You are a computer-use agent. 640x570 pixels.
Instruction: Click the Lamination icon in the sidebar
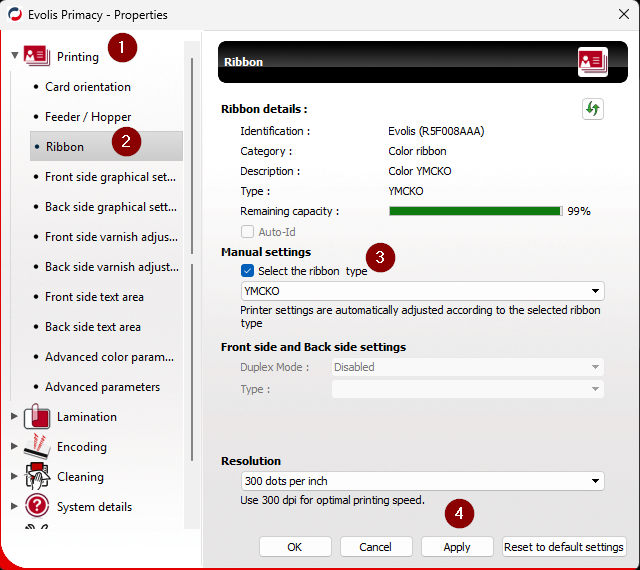pyautogui.click(x=37, y=416)
